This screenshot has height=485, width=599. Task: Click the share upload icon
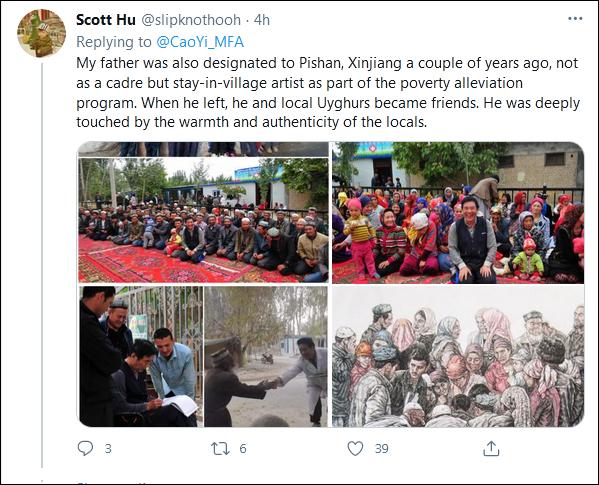click(x=491, y=448)
